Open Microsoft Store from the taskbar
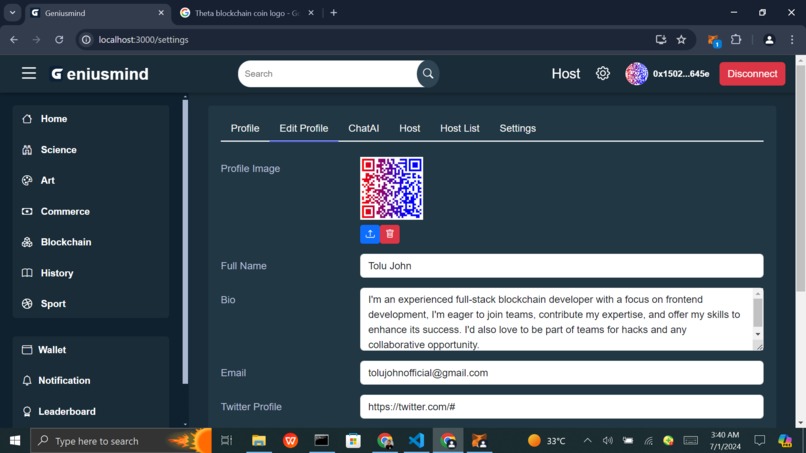 click(x=353, y=441)
